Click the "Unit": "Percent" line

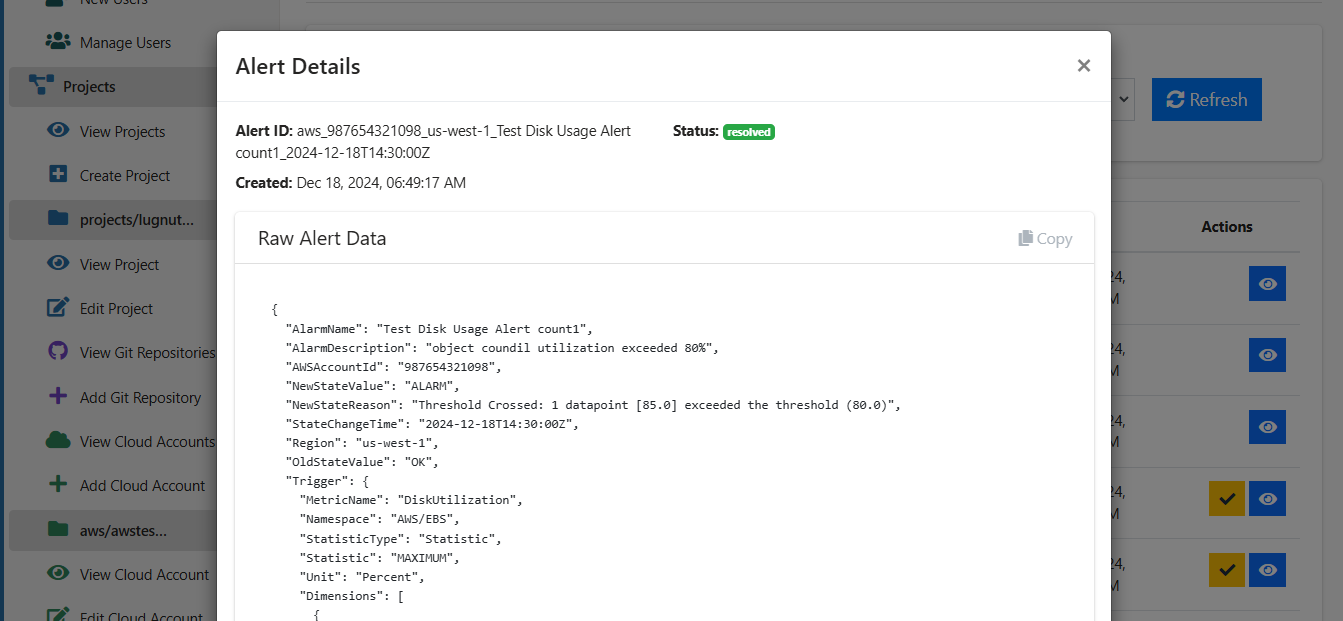362,577
